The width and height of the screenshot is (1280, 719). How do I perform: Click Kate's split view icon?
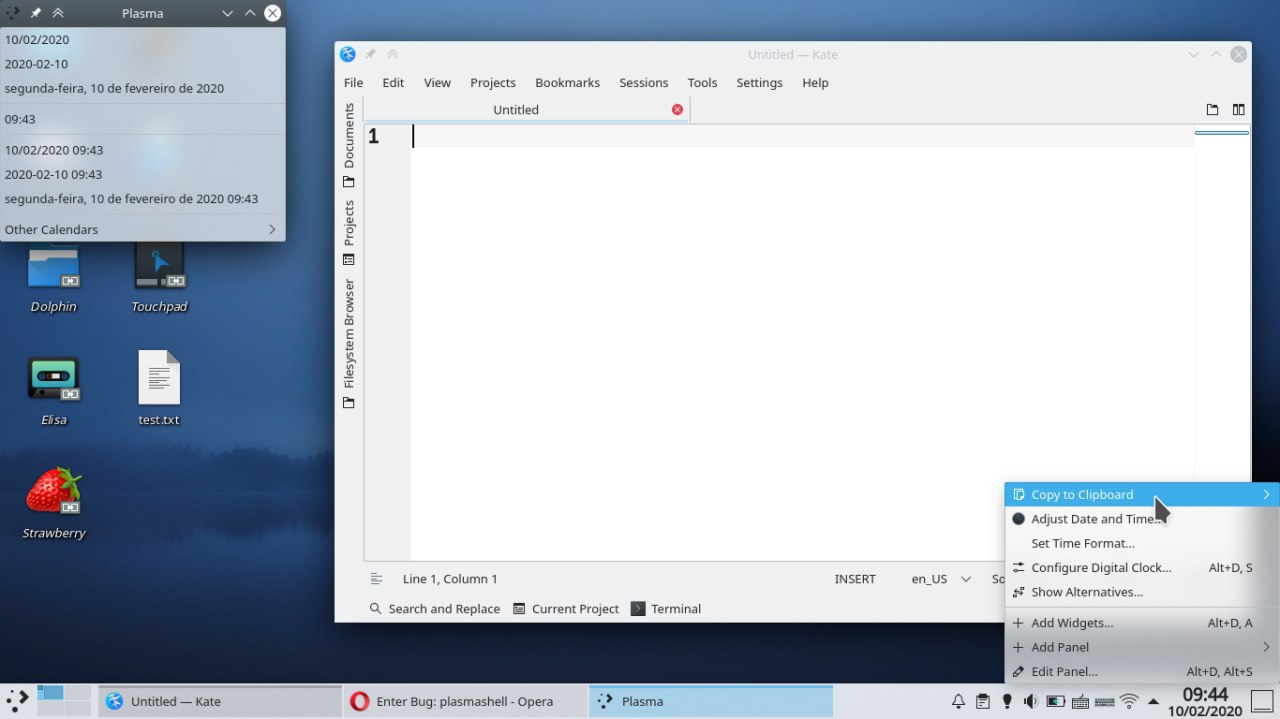(x=1238, y=110)
